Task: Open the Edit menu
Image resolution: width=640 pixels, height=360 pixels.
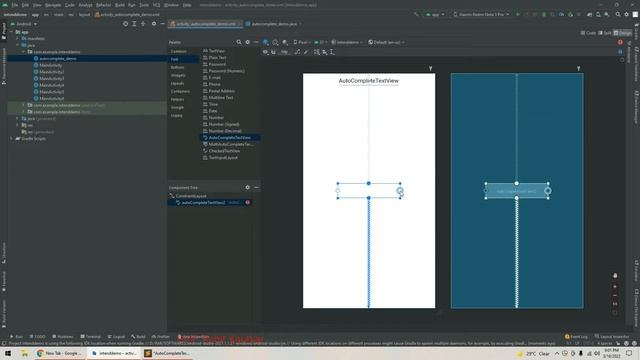Action: click(25, 5)
